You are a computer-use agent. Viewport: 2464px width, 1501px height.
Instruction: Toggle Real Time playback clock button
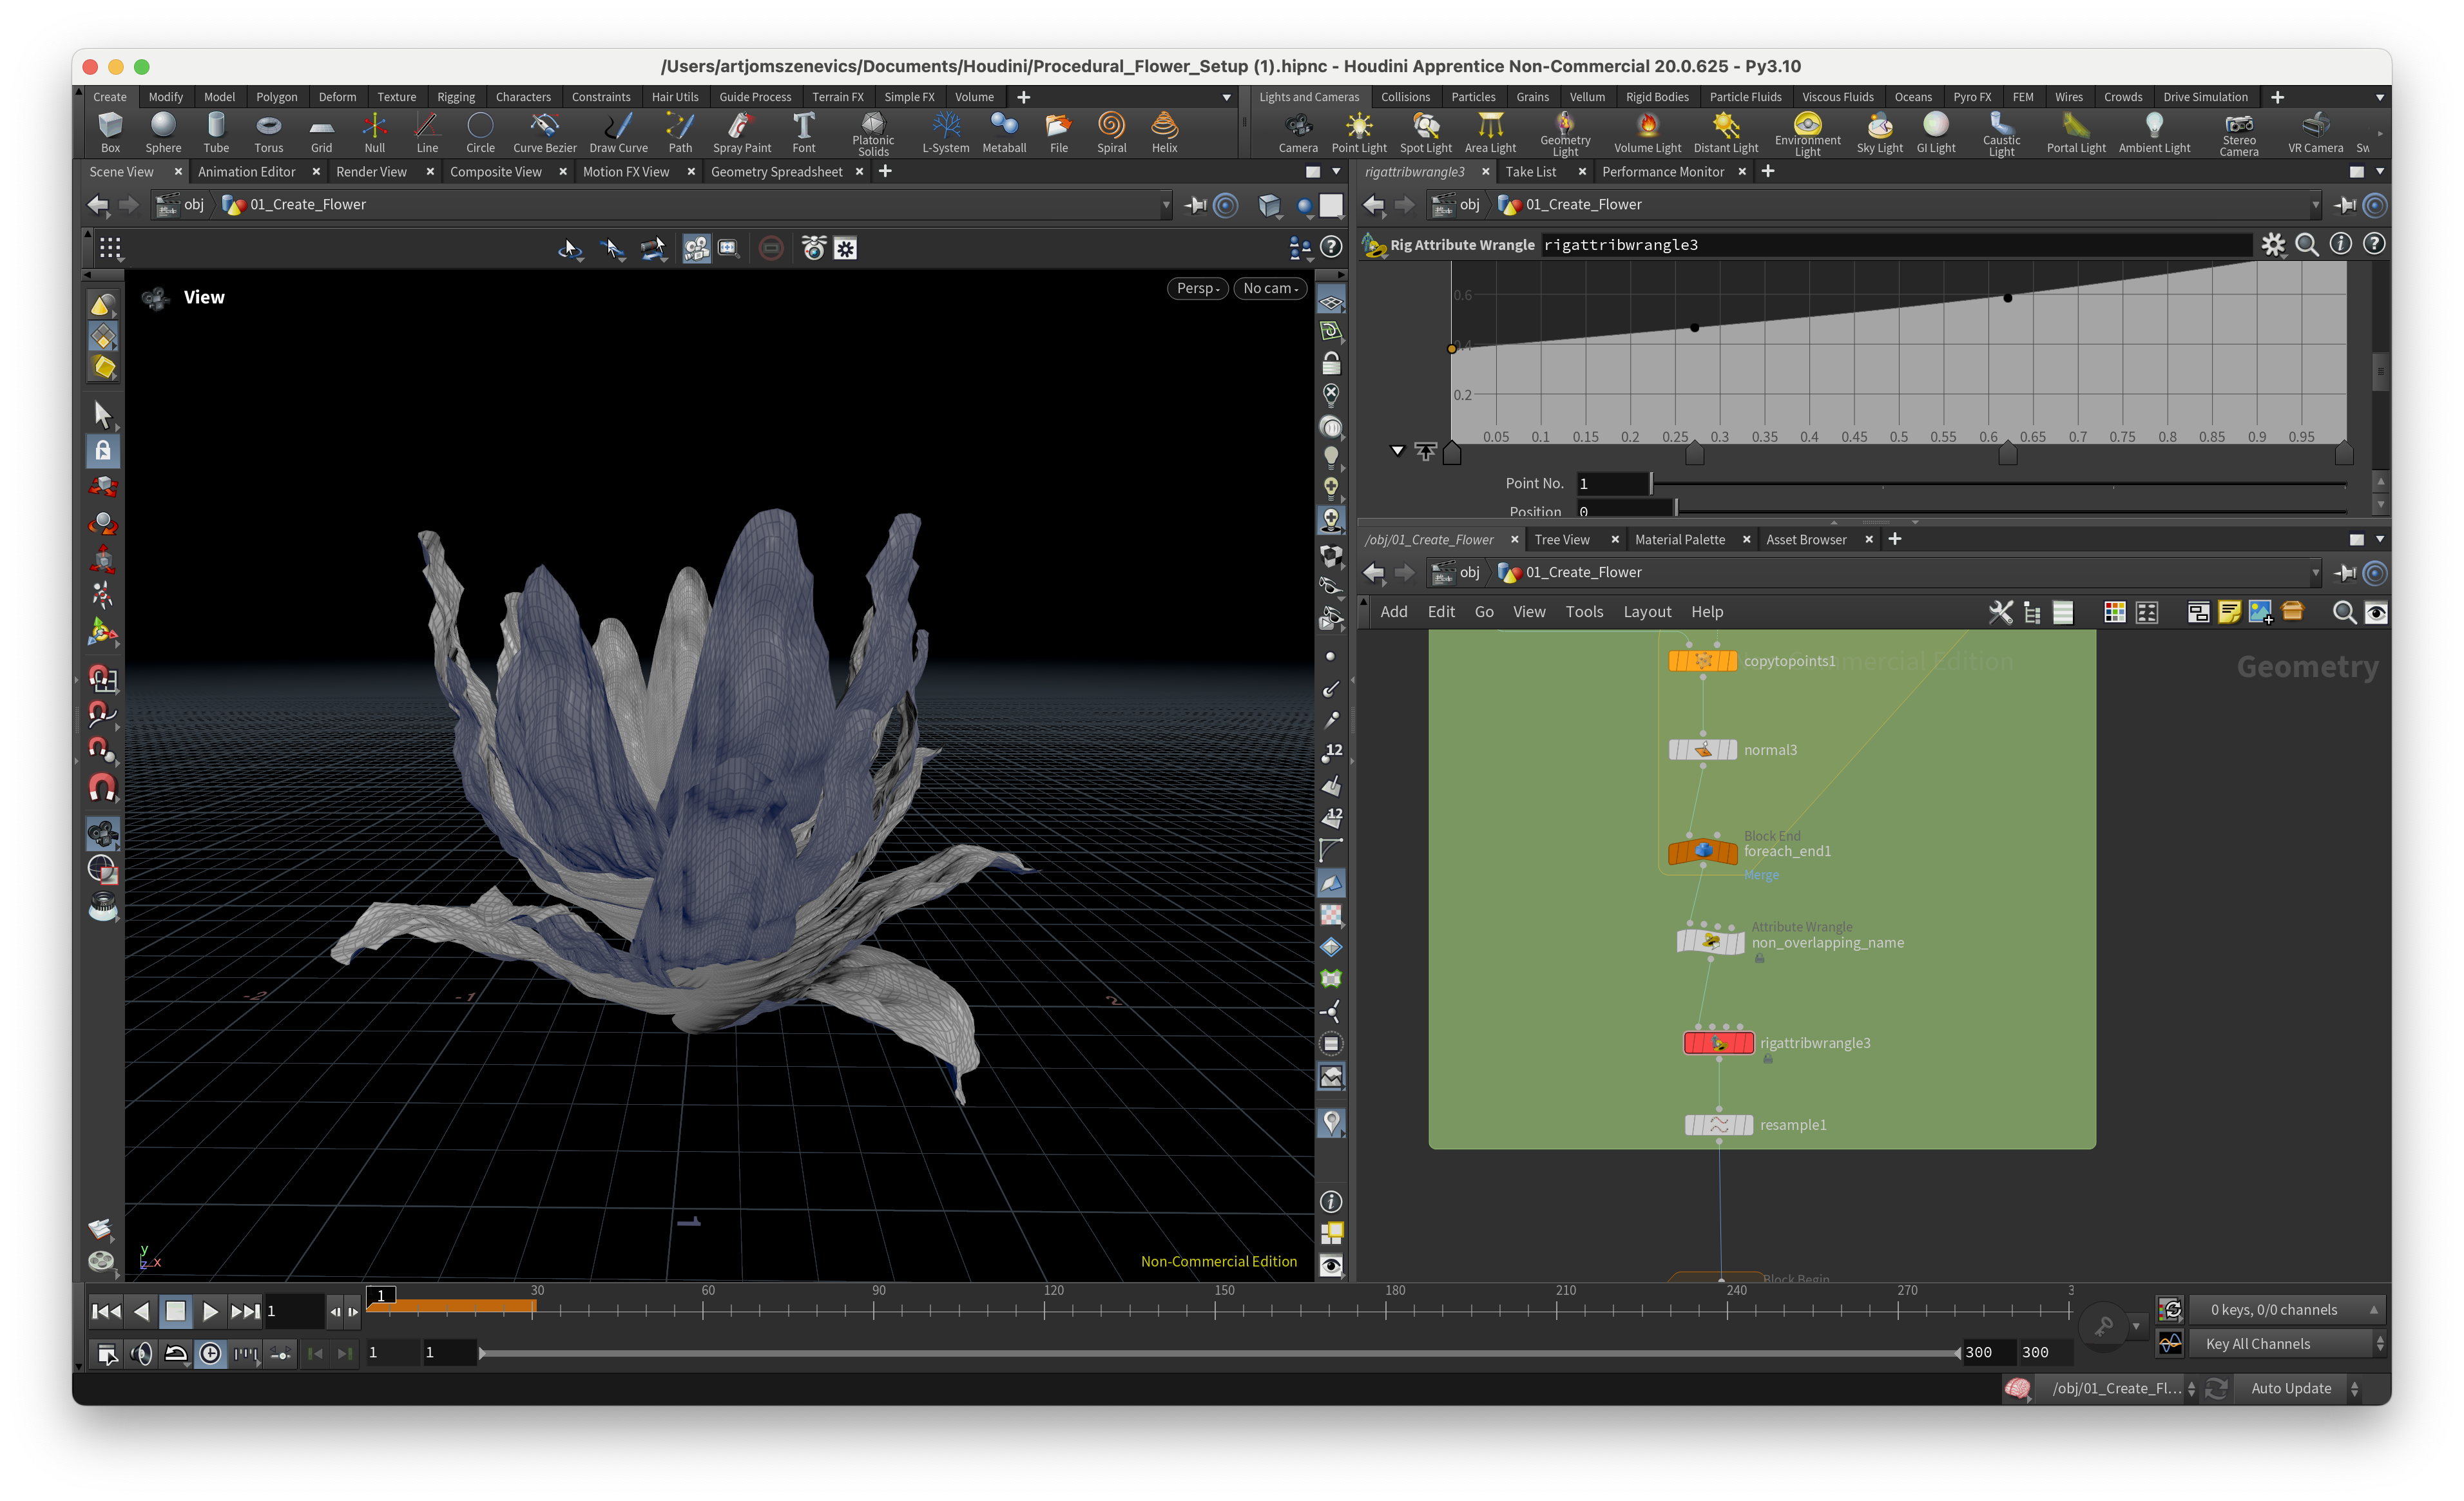tap(210, 1353)
